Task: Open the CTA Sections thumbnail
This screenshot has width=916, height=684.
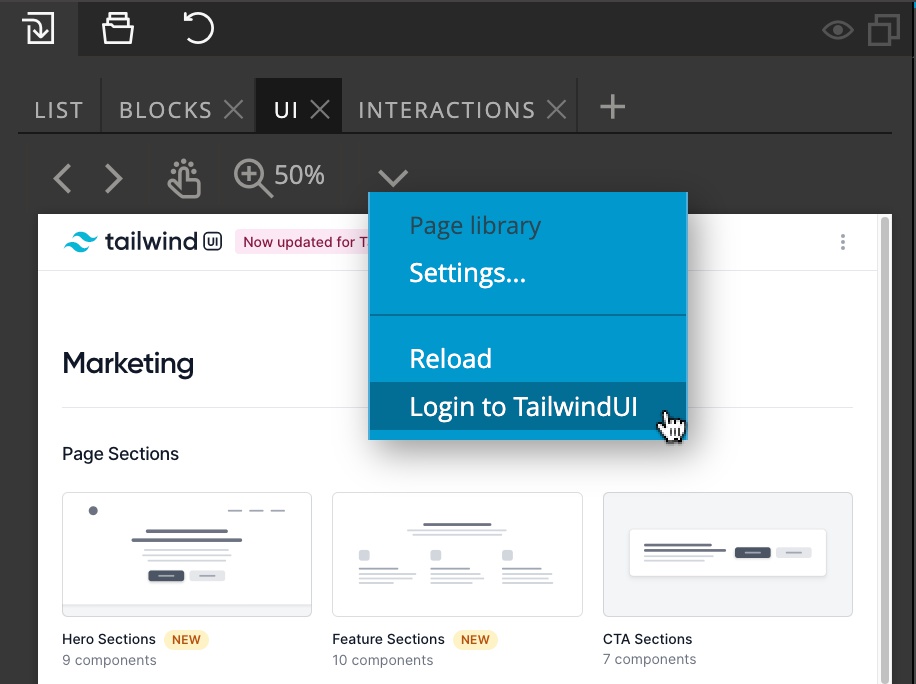Action: point(728,554)
